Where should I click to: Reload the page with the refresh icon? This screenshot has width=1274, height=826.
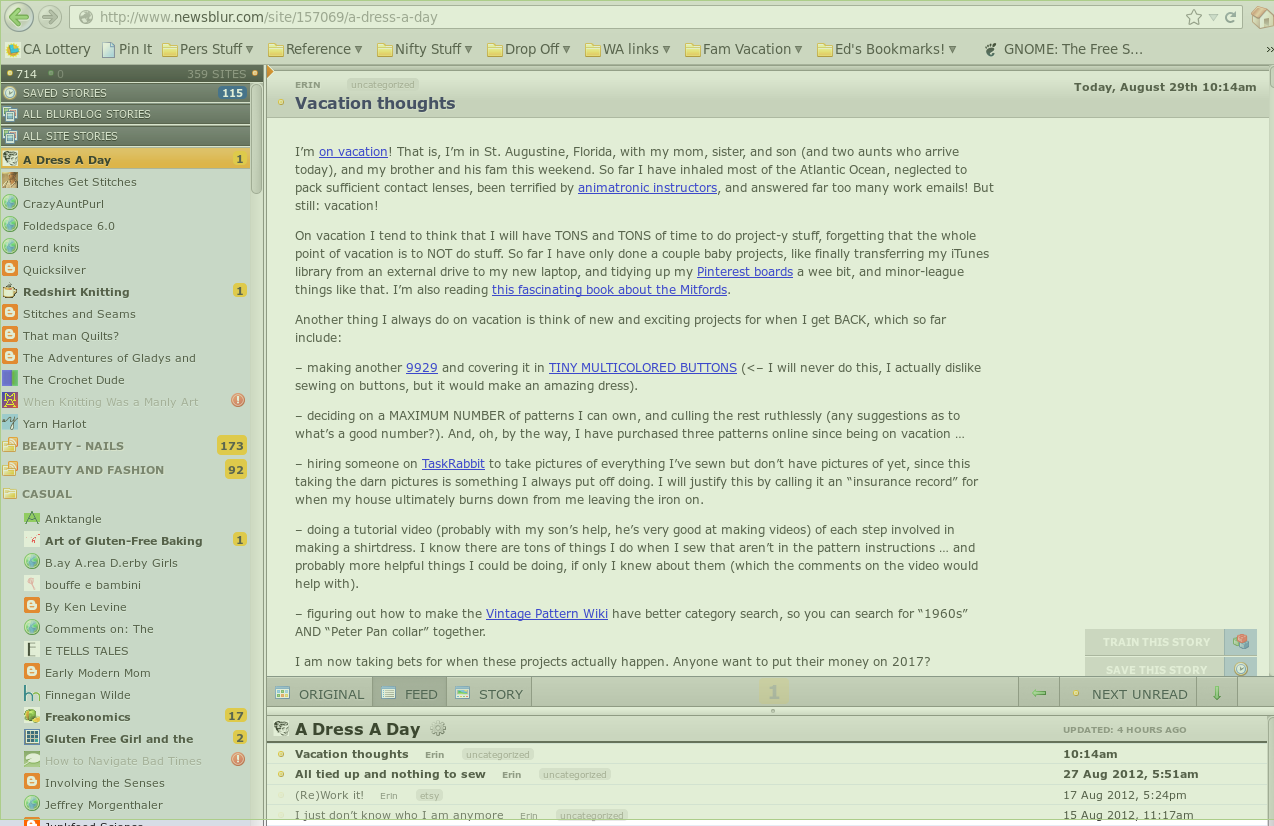(x=1232, y=17)
